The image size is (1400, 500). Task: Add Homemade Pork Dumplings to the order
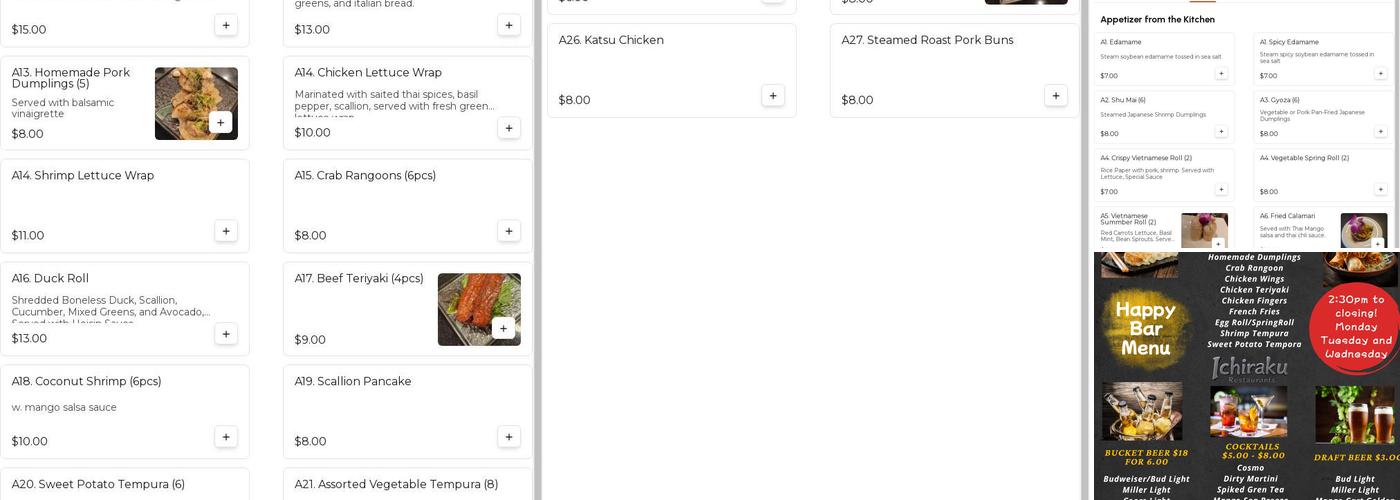[x=220, y=122]
